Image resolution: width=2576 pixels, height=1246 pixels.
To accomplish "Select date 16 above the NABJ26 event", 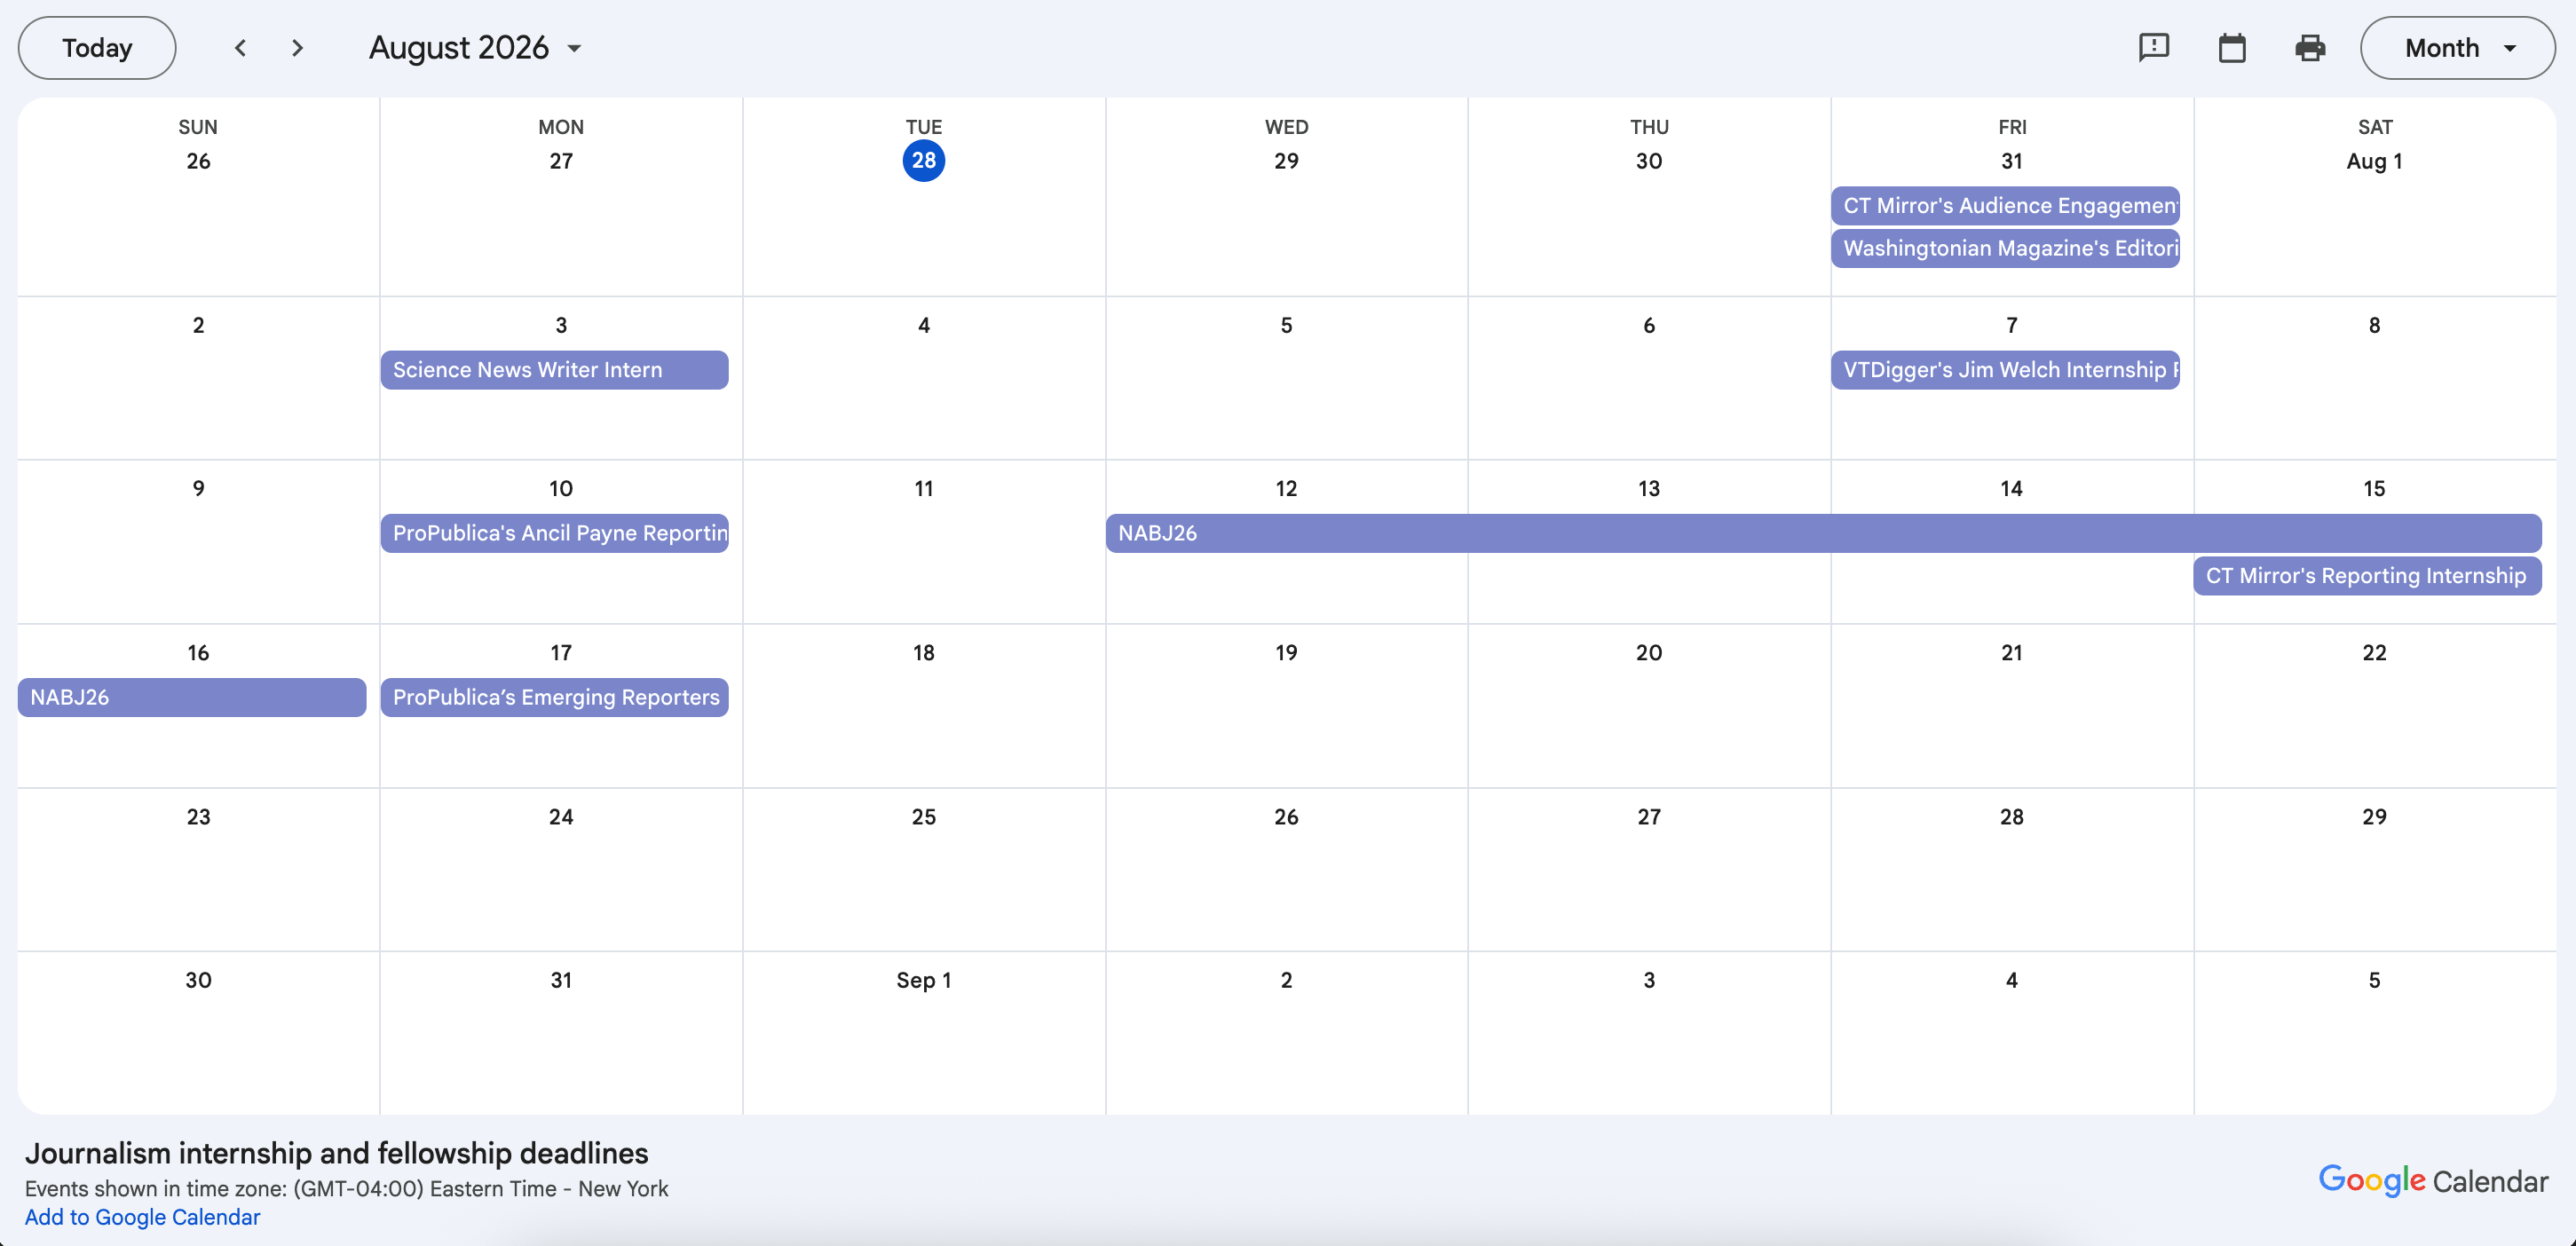I will 198,652.
